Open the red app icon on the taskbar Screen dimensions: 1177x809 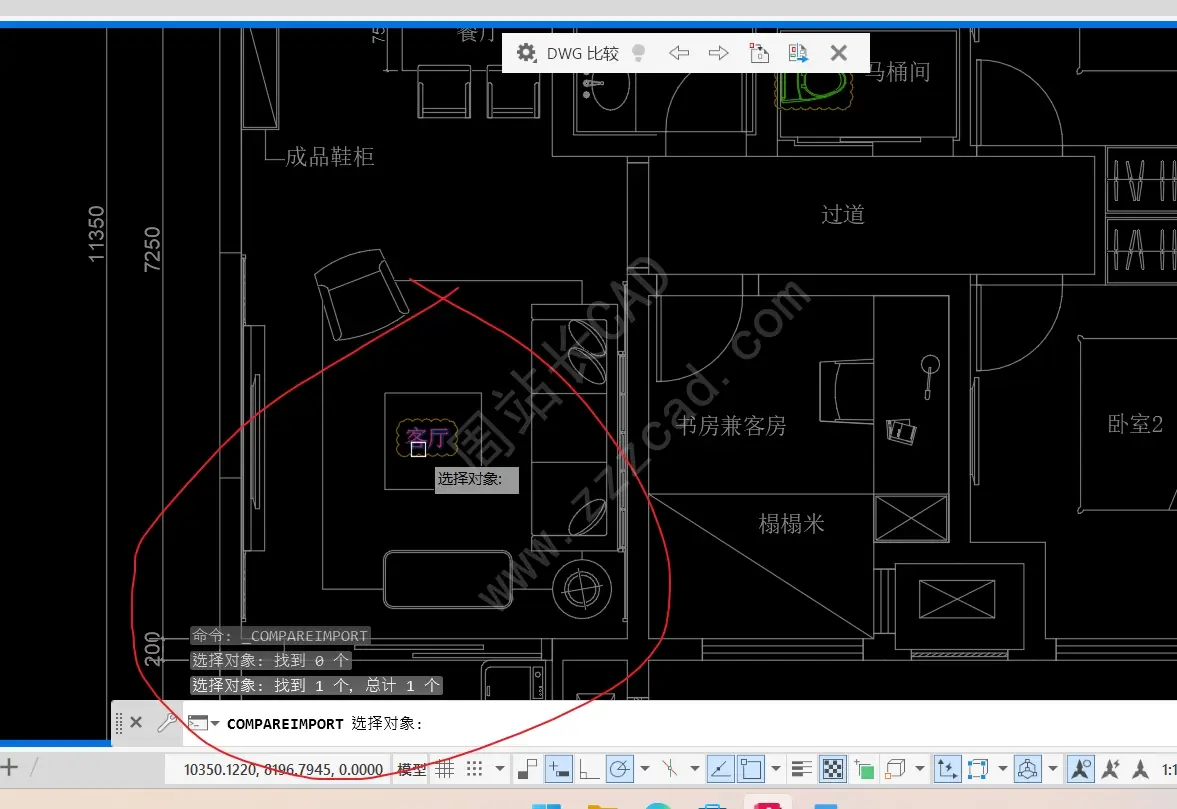pyautogui.click(x=767, y=803)
